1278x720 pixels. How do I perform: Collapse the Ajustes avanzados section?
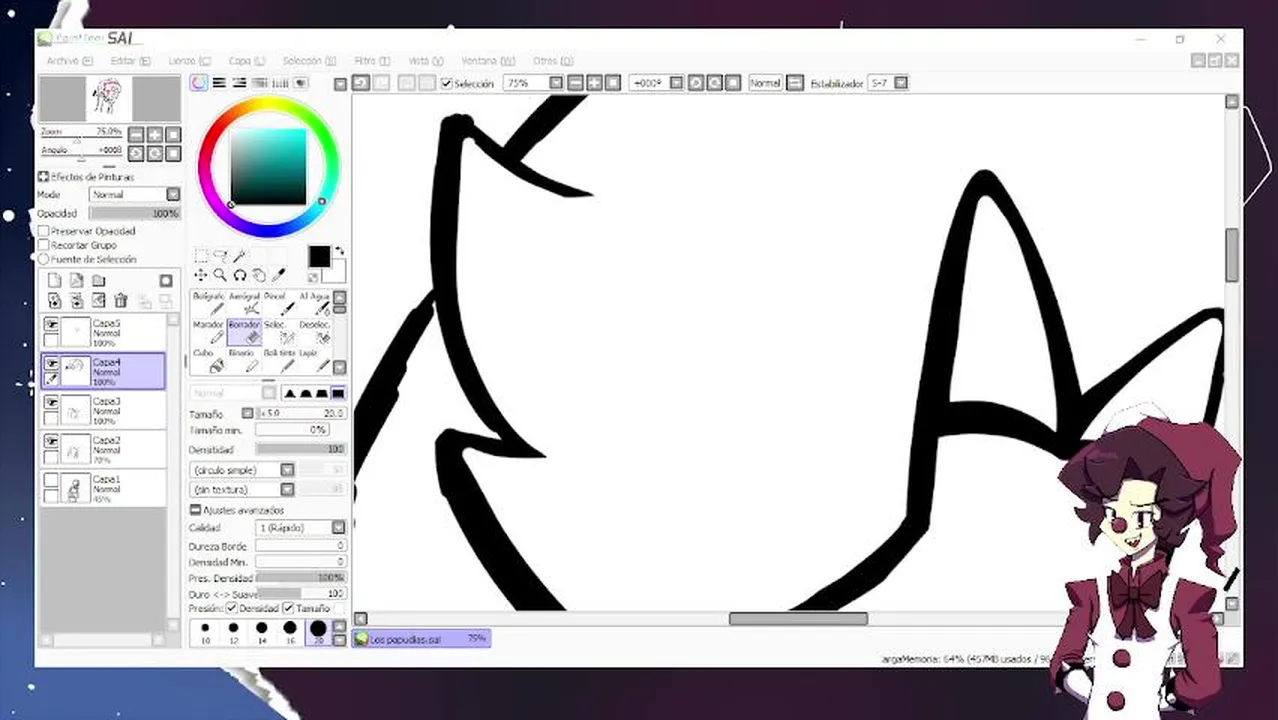pos(195,510)
